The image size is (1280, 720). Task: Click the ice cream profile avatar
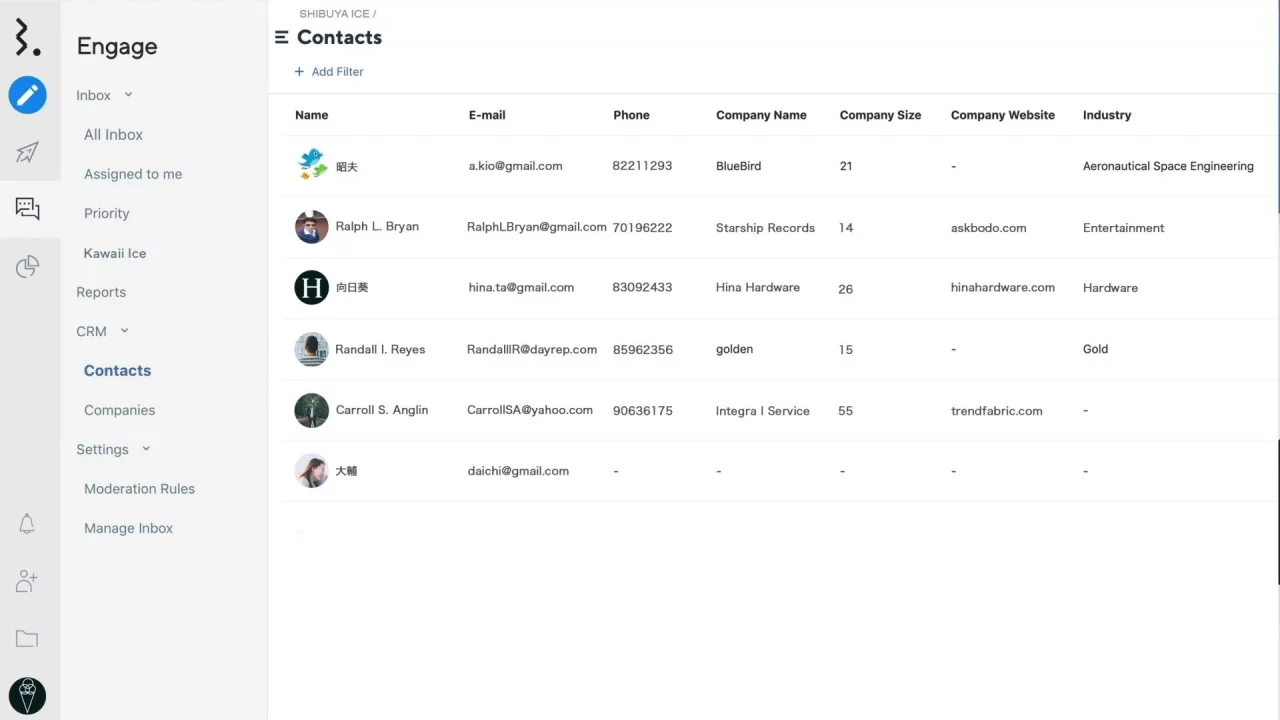27,695
